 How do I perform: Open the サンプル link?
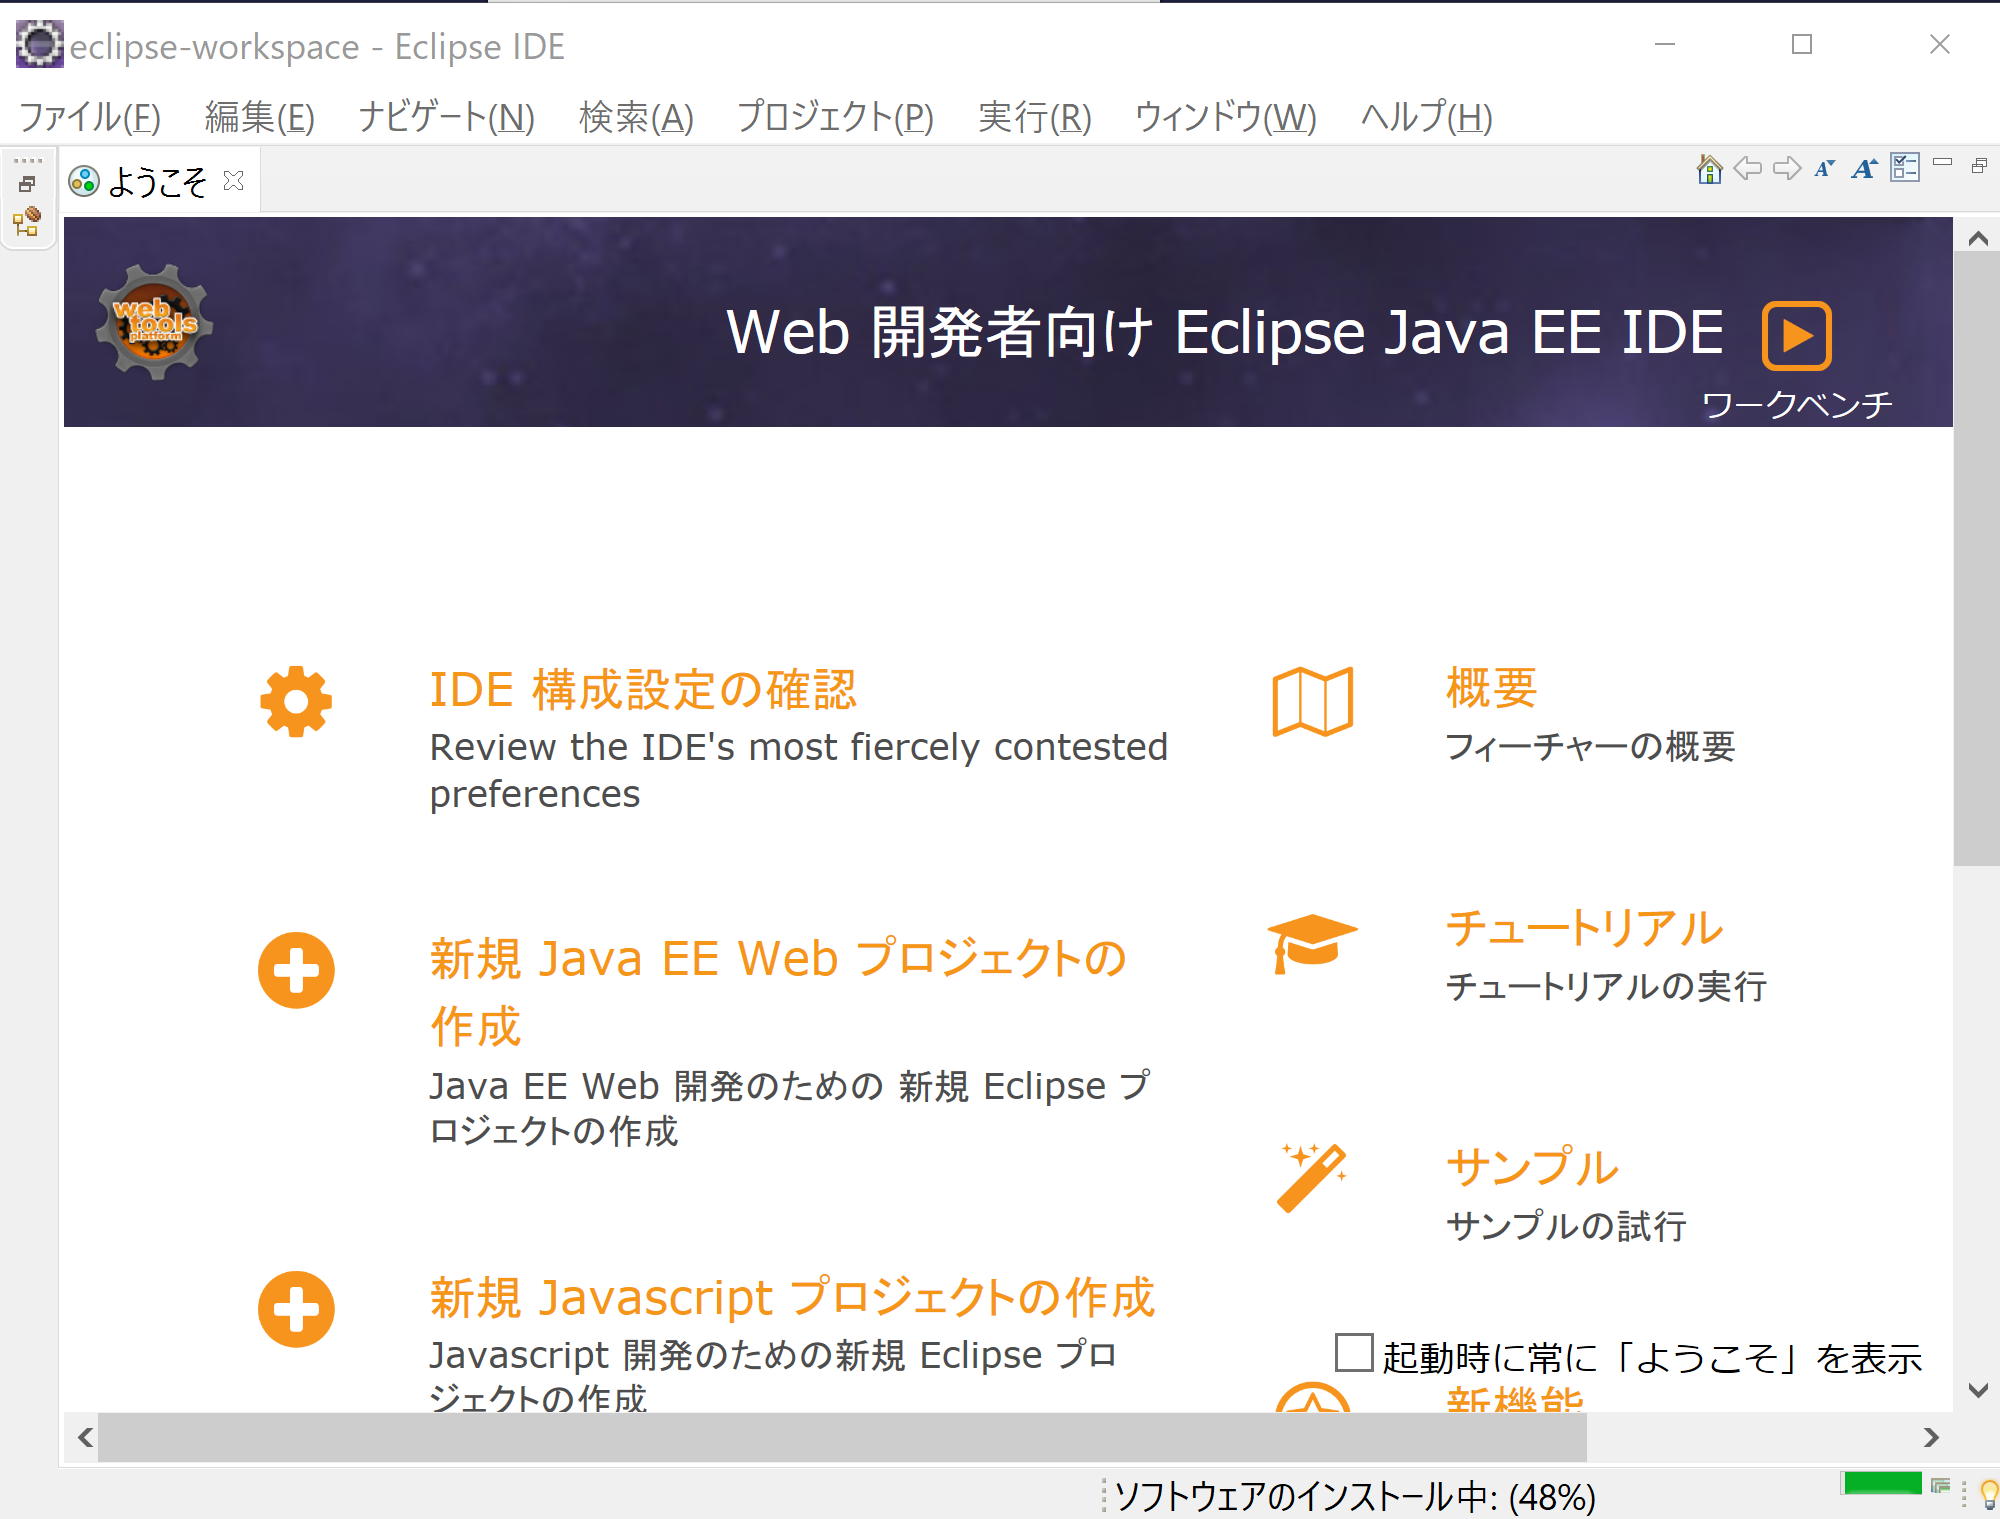(x=1532, y=1167)
